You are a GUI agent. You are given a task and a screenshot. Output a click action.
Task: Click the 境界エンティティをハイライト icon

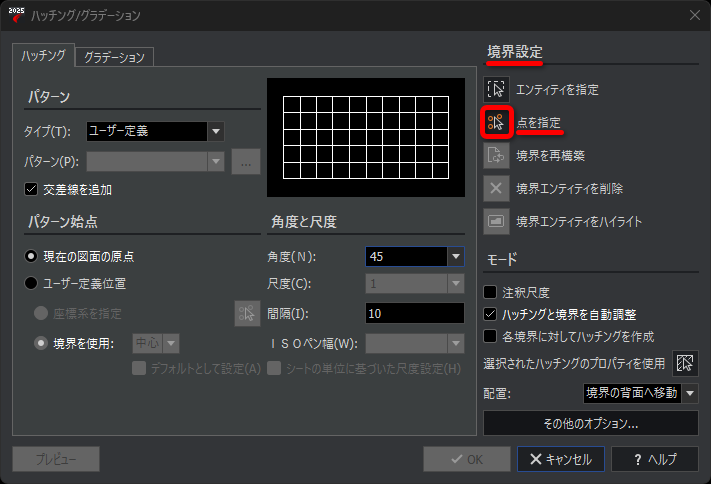click(x=496, y=221)
